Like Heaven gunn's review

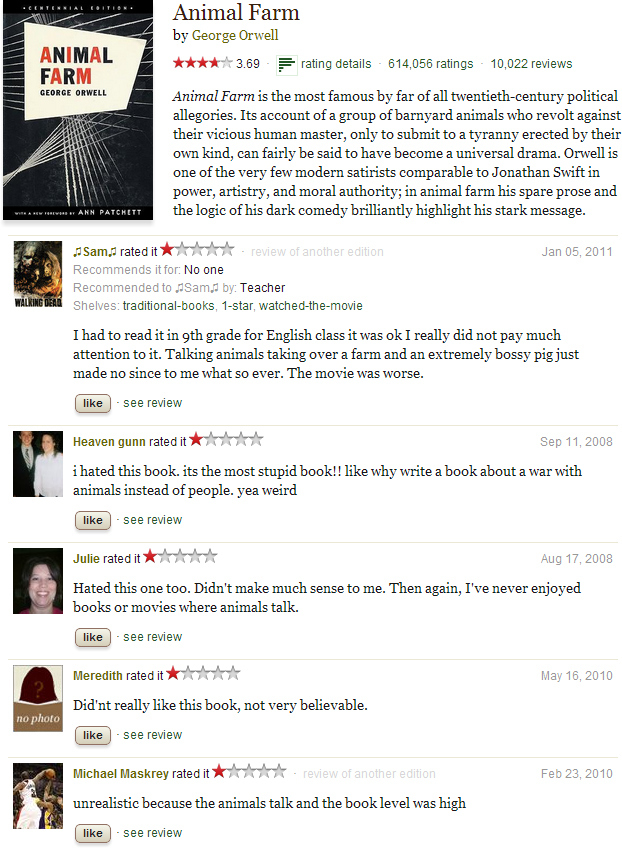click(x=93, y=520)
